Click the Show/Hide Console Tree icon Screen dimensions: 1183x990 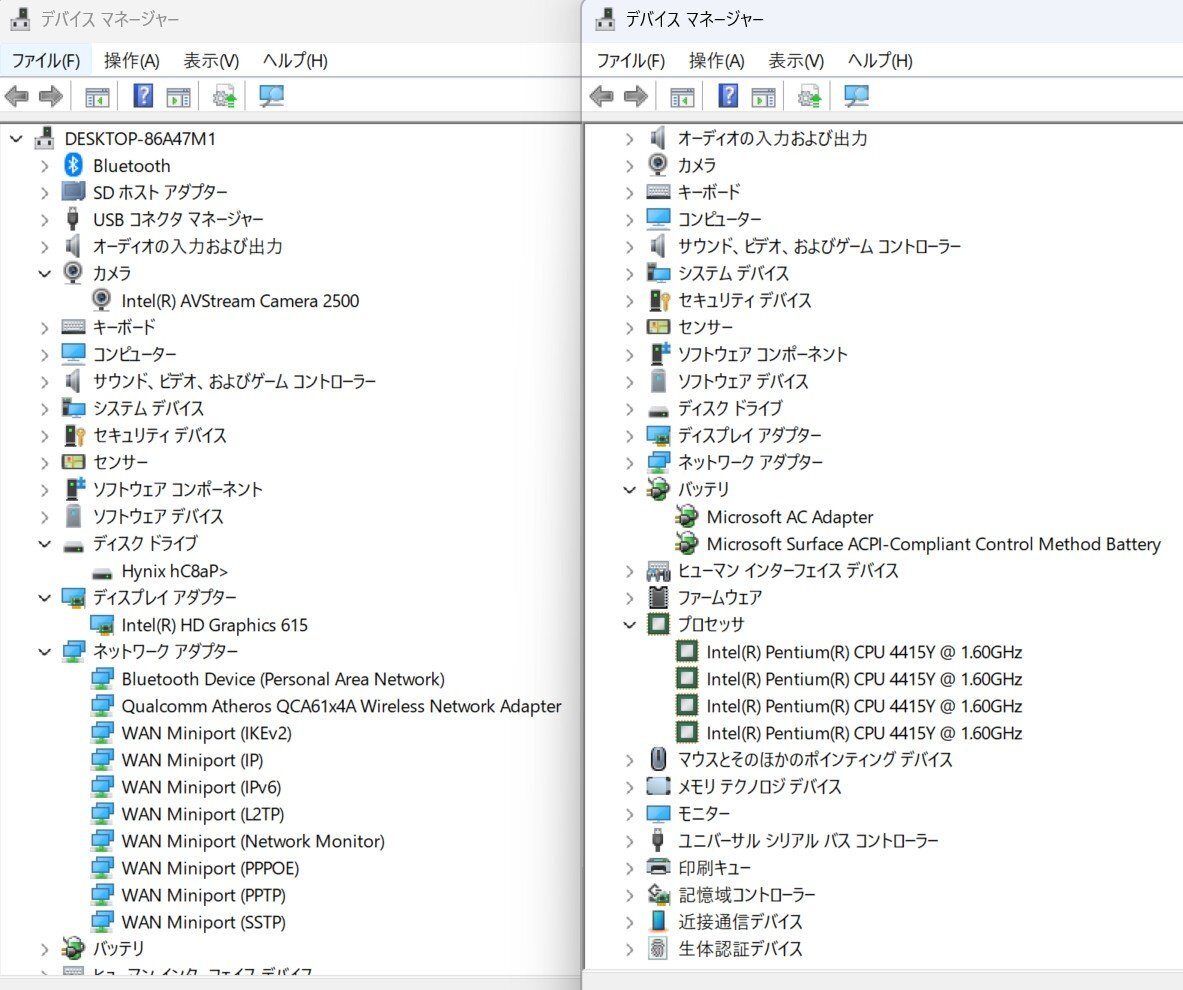pos(97,96)
